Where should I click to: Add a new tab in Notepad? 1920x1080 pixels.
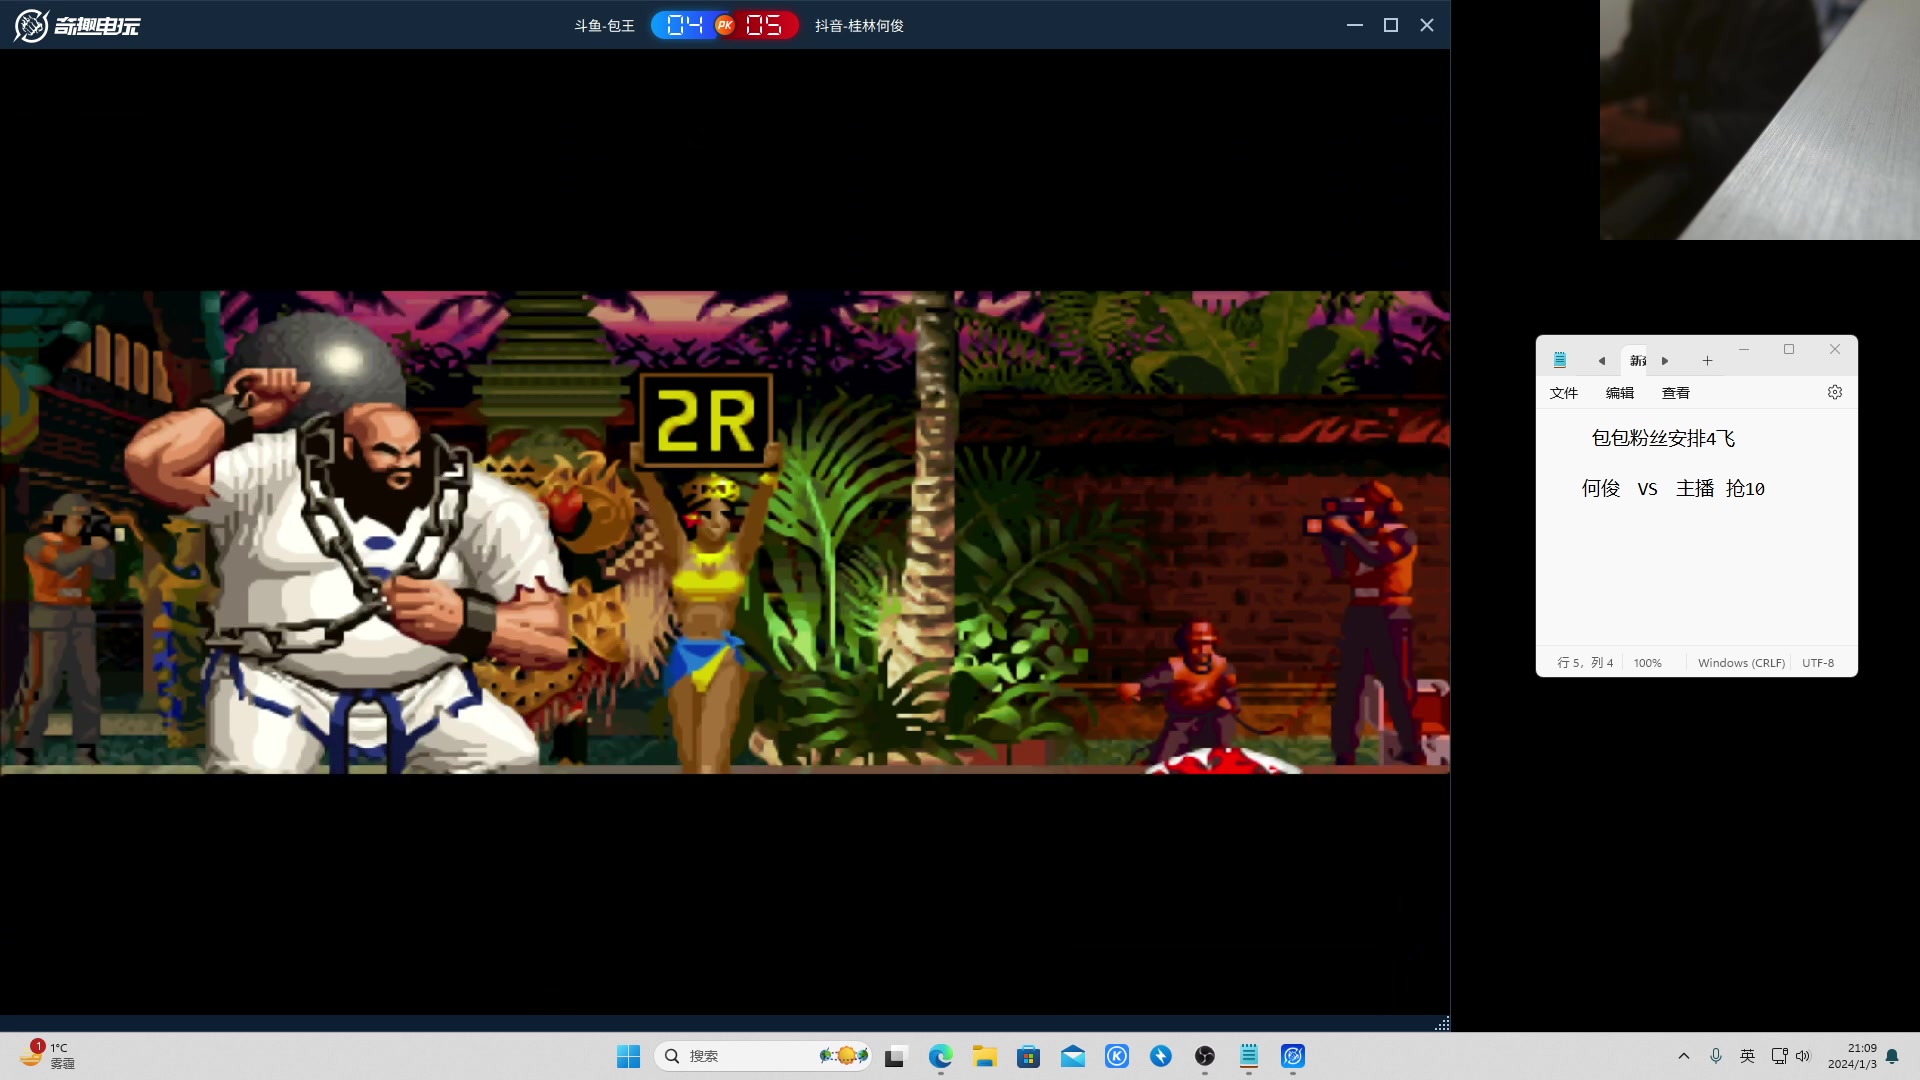coord(1707,360)
